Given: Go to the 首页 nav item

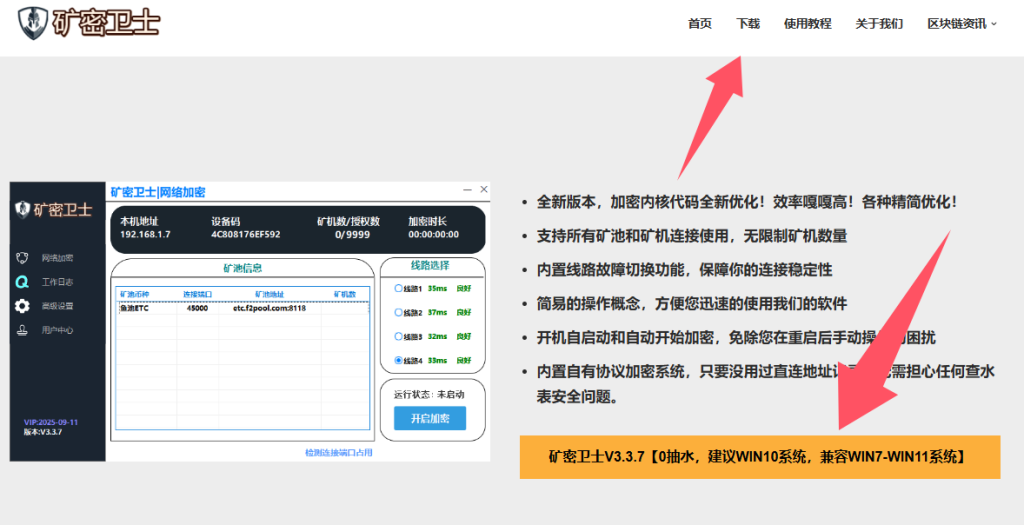Looking at the screenshot, I should (700, 24).
